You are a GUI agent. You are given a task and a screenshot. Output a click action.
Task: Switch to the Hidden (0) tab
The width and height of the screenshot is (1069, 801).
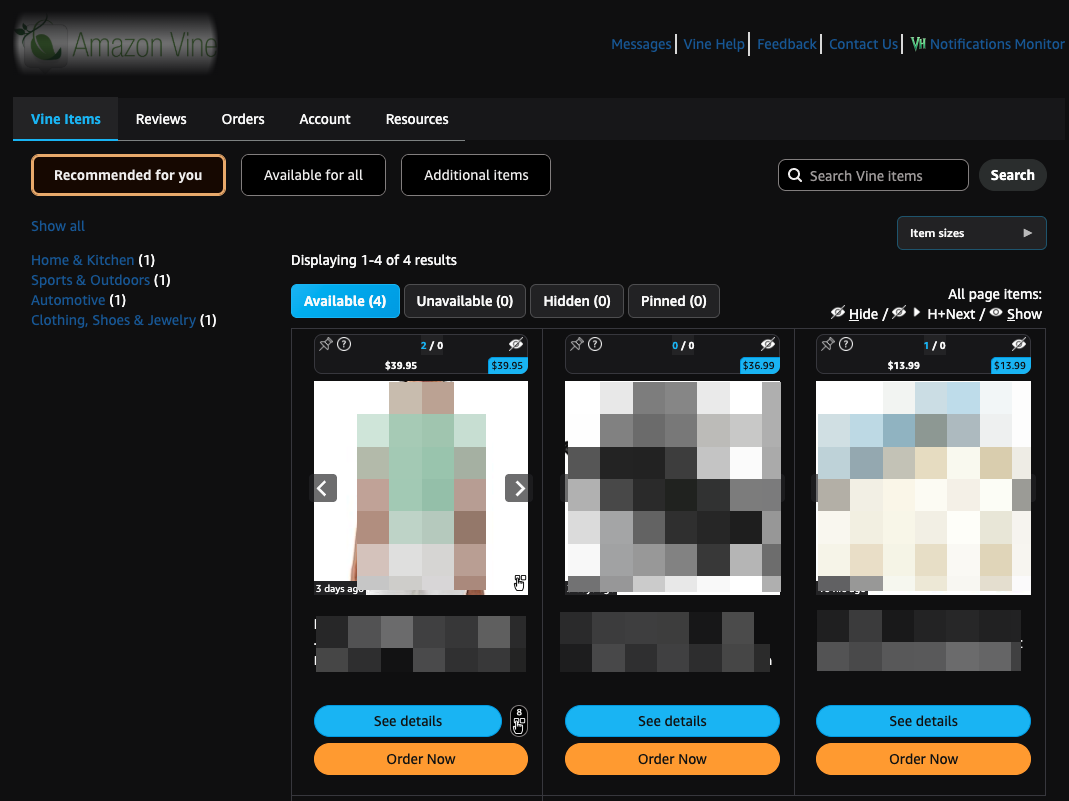click(576, 301)
